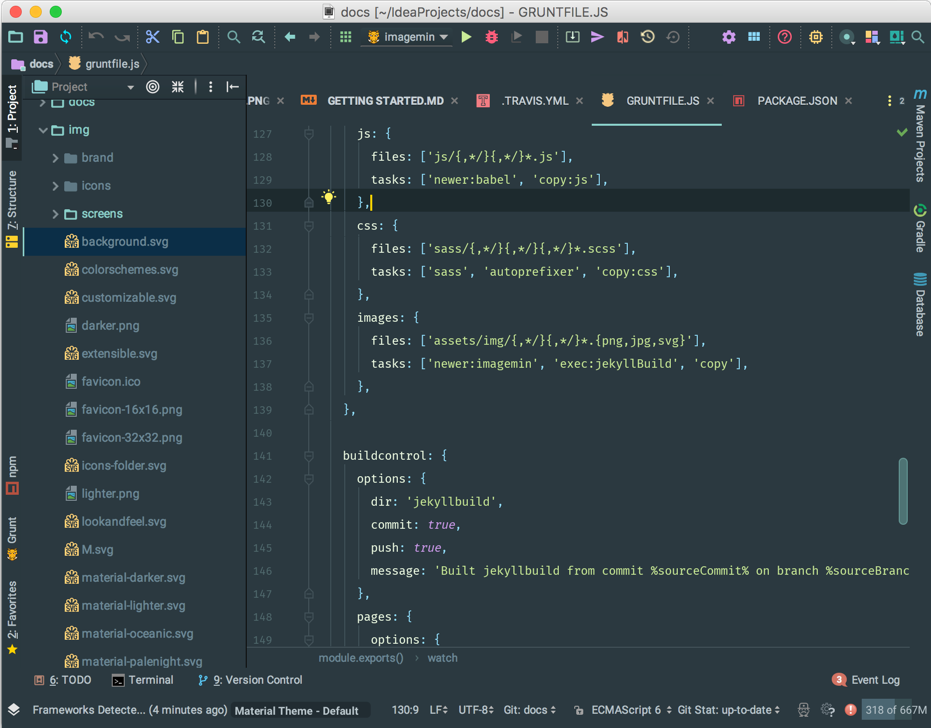
Task: Click the Find magnifier icon
Action: tap(233, 37)
